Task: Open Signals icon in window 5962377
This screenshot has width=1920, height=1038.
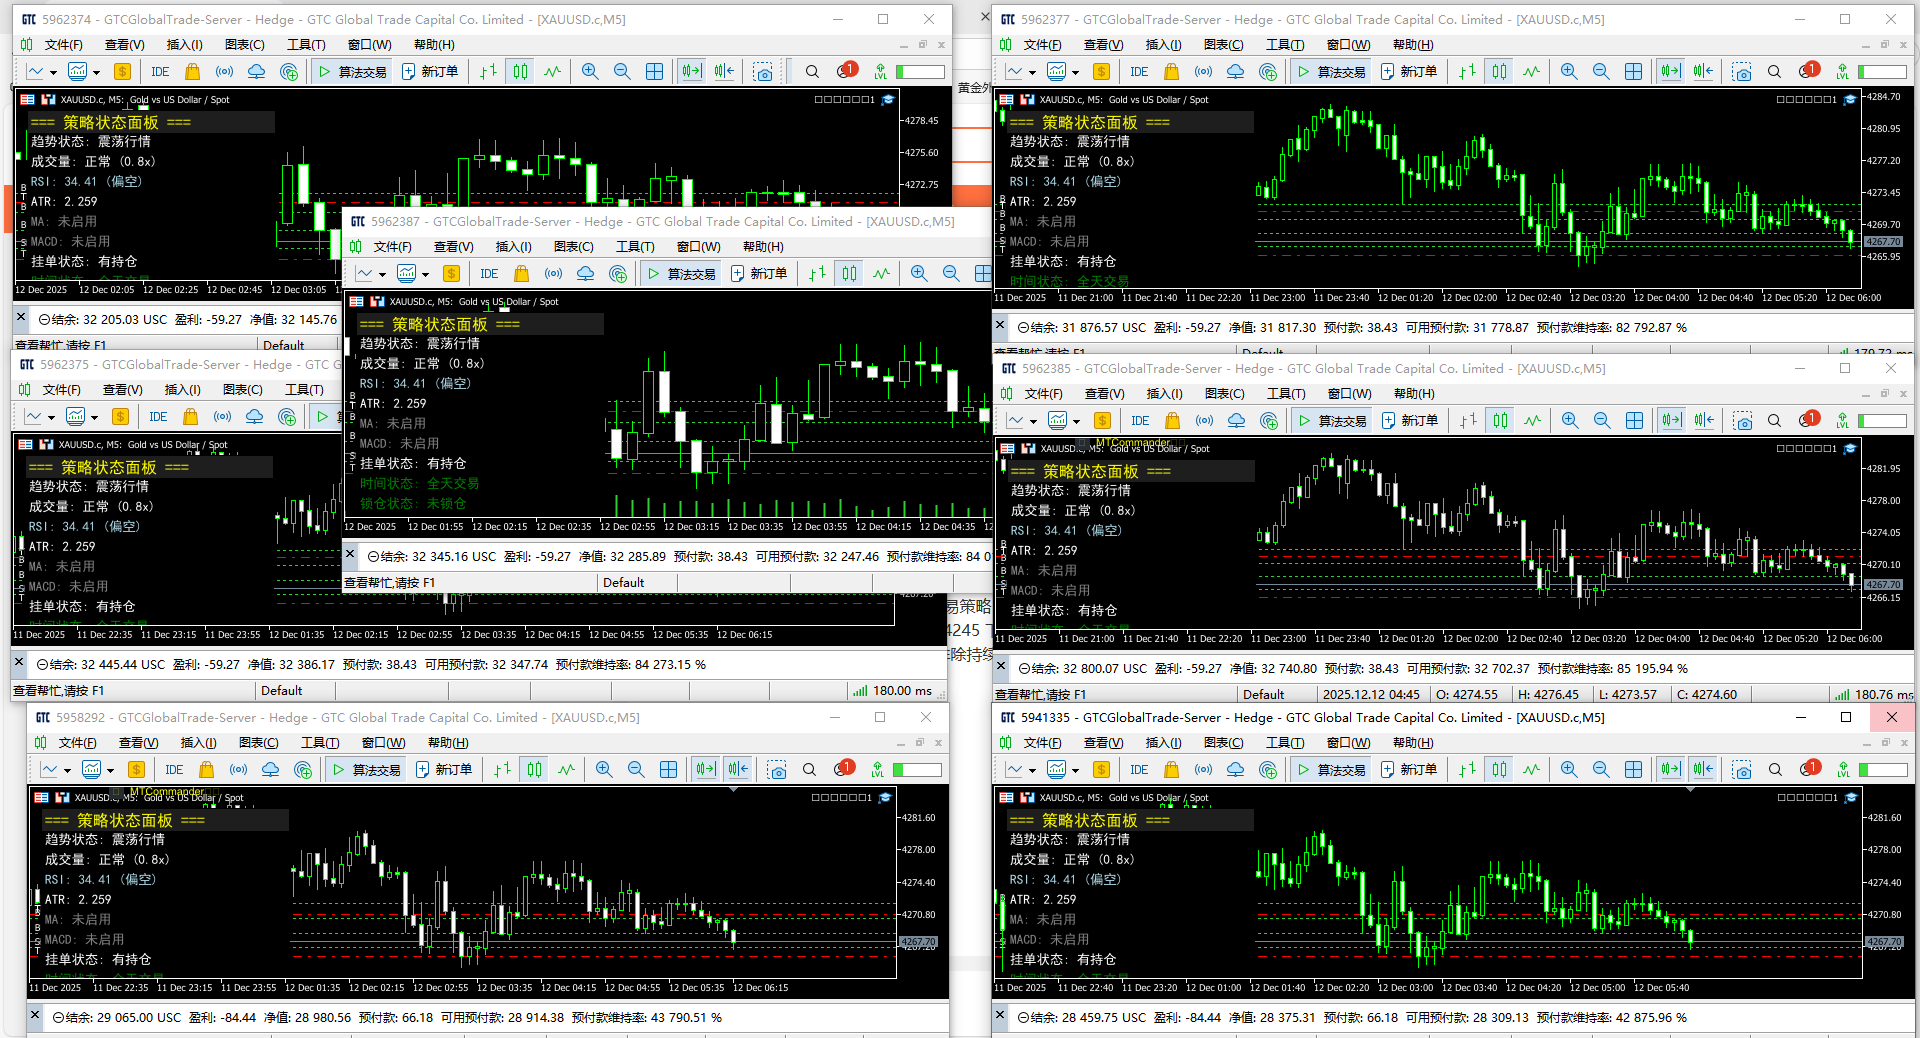Action: (x=1203, y=72)
